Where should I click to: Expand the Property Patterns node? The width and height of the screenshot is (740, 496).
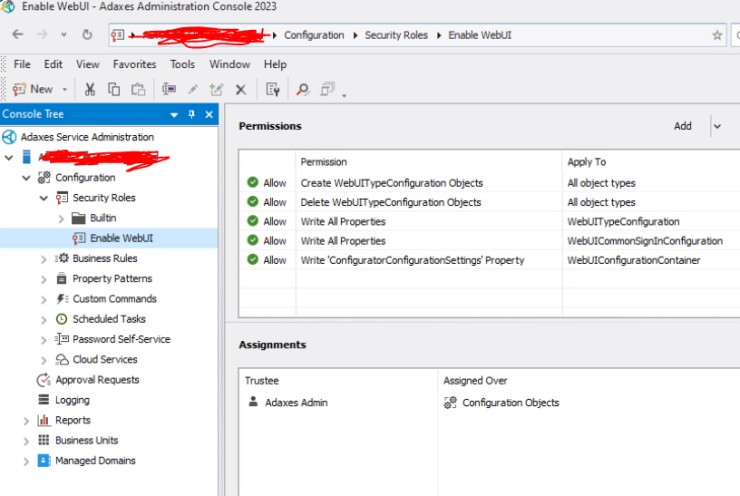43,279
